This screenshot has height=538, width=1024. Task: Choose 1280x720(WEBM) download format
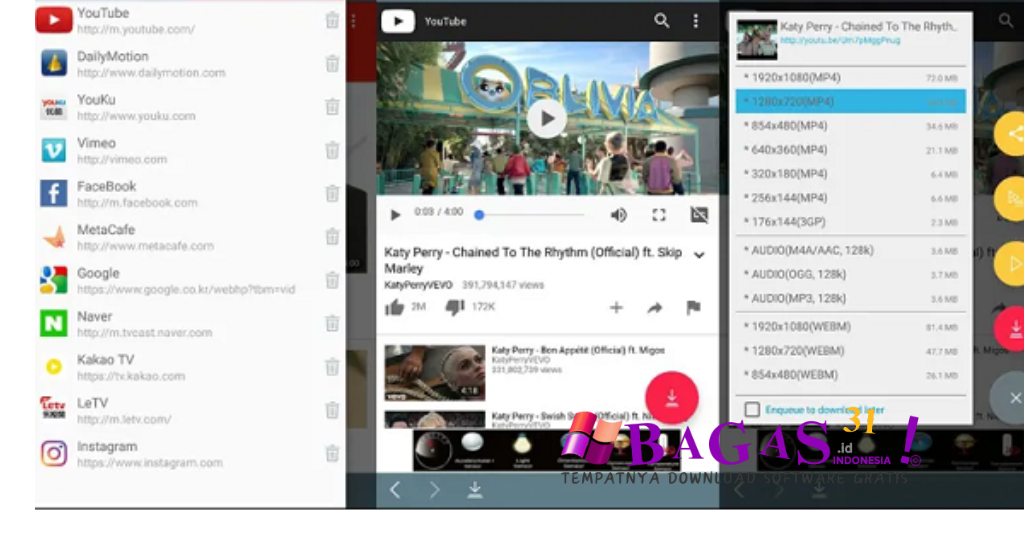click(850, 351)
